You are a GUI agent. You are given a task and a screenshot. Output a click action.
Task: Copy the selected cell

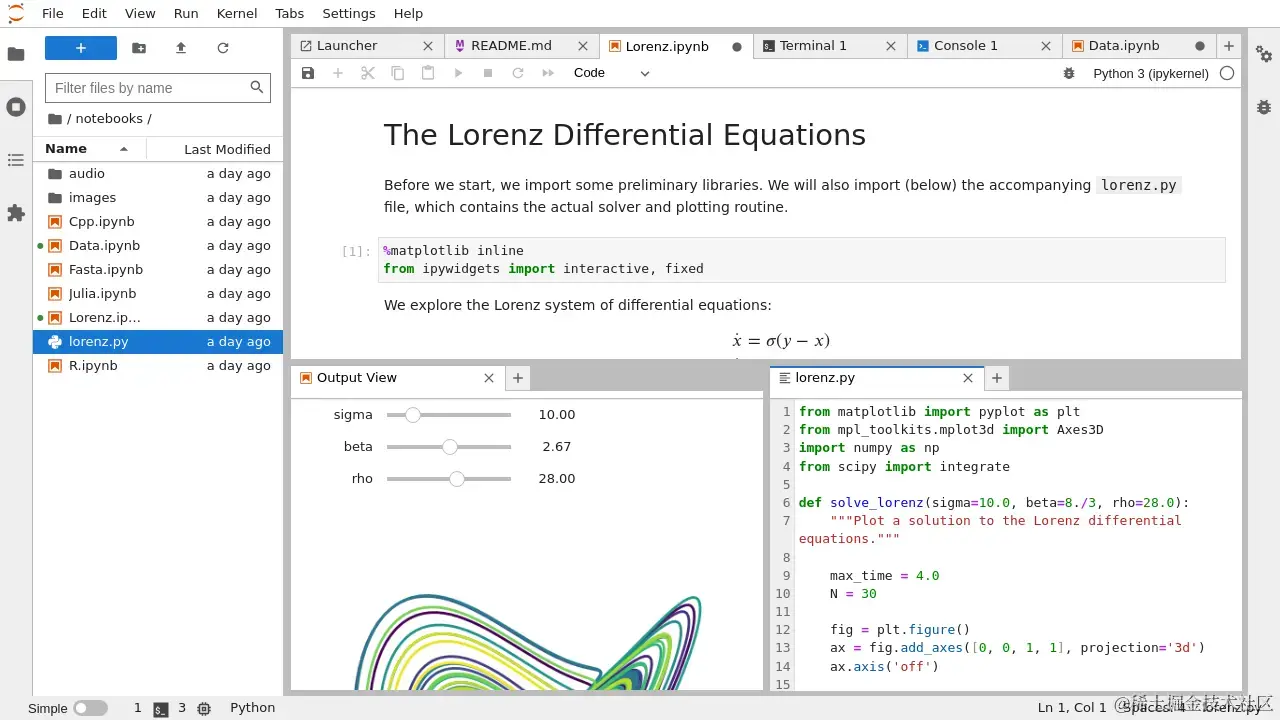coord(398,73)
